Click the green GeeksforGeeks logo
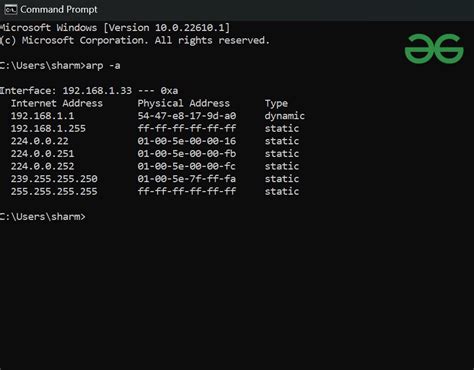The image size is (474, 370). pos(434,48)
